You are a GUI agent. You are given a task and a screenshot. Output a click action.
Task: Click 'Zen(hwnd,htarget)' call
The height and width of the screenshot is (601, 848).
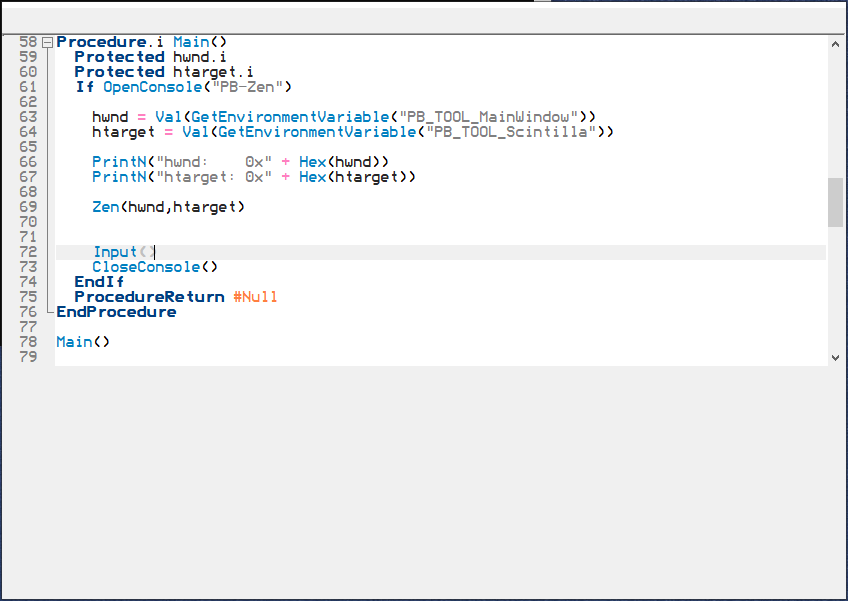click(169, 207)
